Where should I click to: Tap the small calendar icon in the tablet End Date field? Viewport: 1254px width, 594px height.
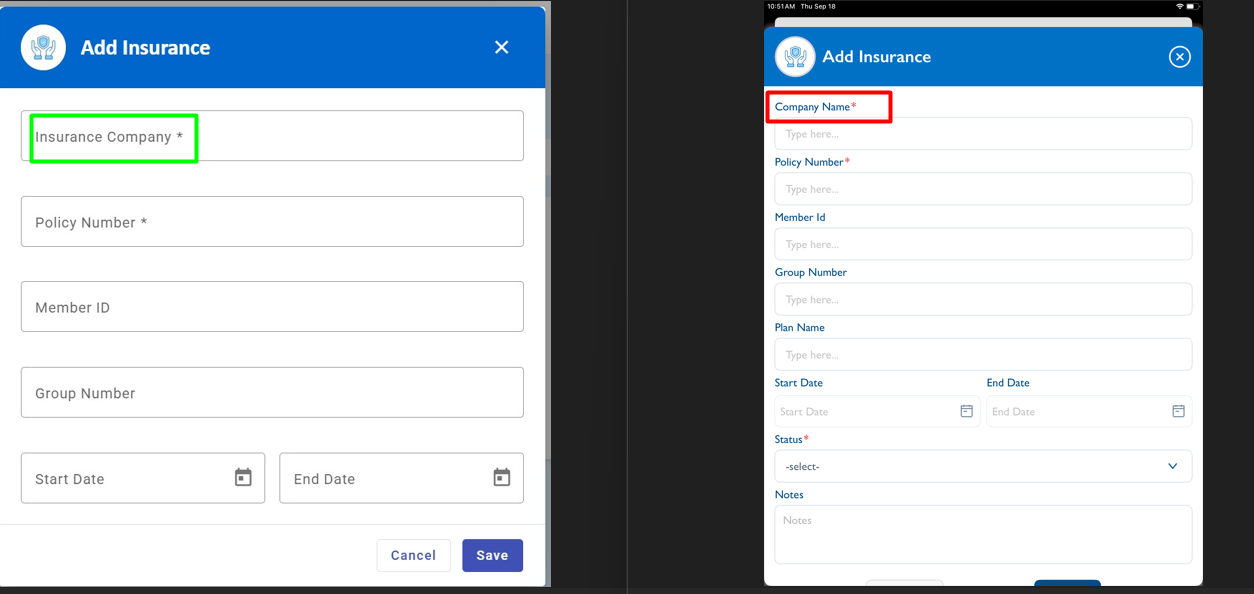click(x=1178, y=411)
